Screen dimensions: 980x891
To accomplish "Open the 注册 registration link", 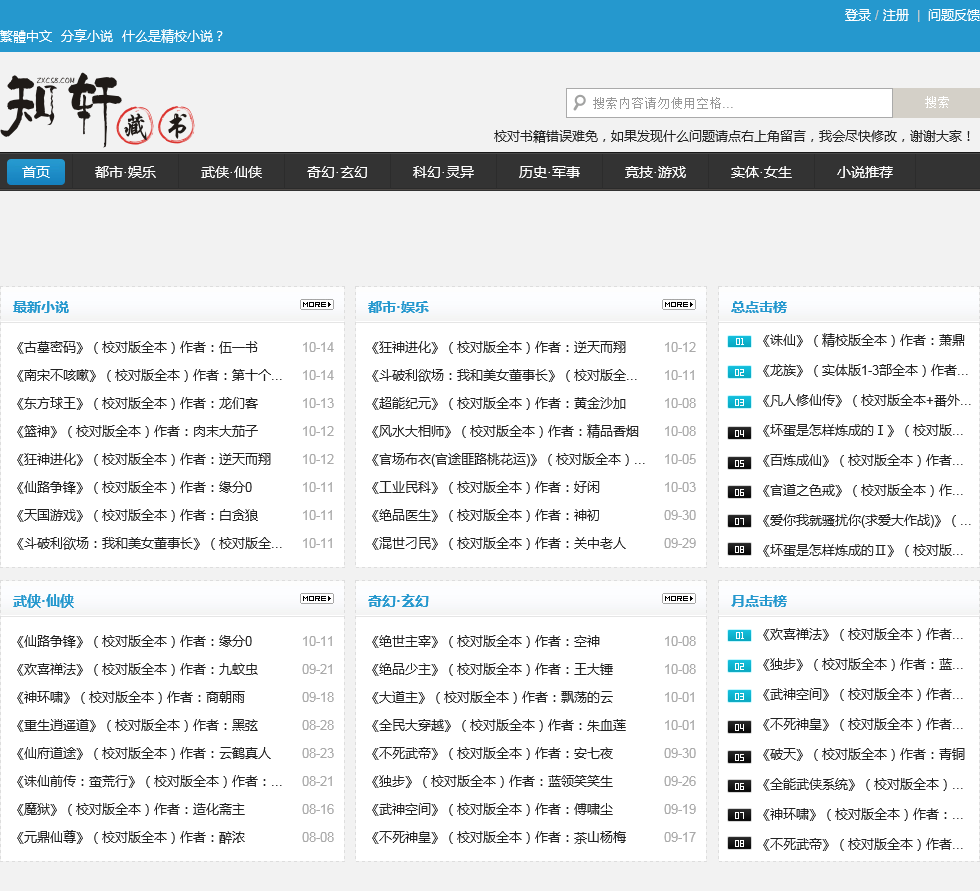I will pyautogui.click(x=895, y=15).
